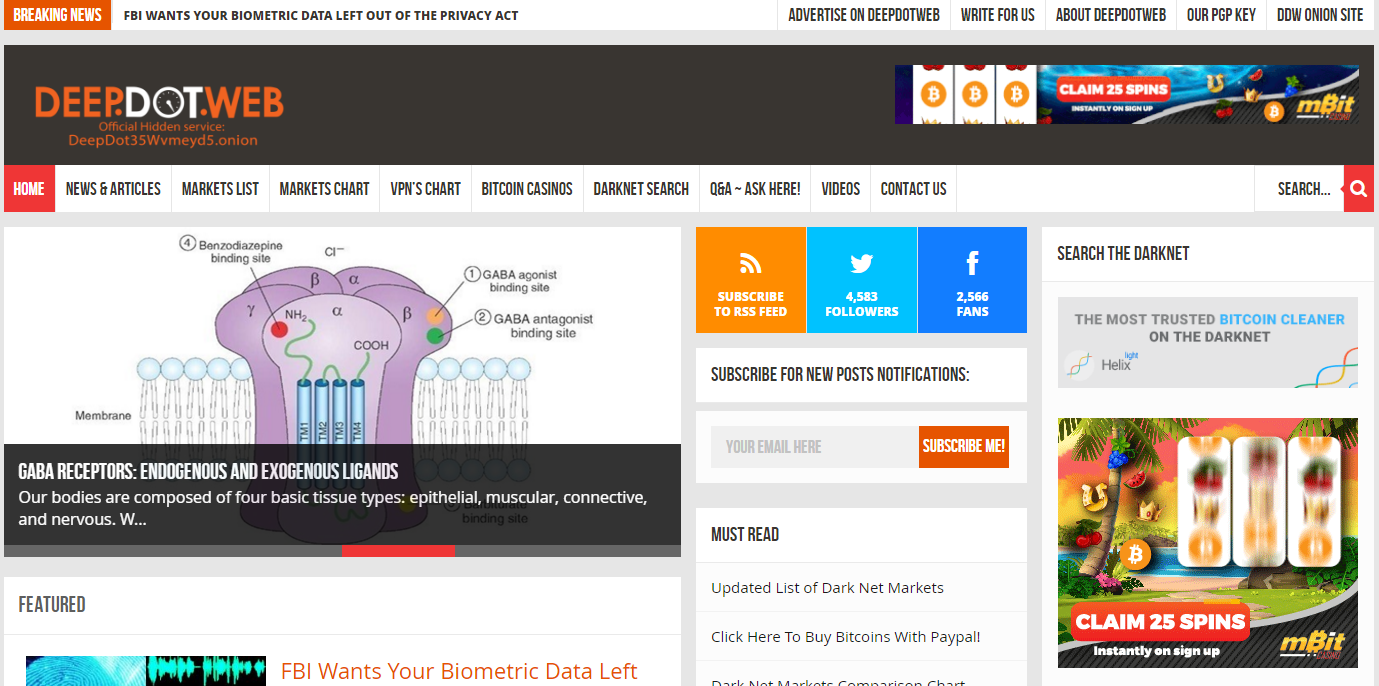Click the Twitter followers tile
This screenshot has width=1379, height=686.
[x=861, y=280]
